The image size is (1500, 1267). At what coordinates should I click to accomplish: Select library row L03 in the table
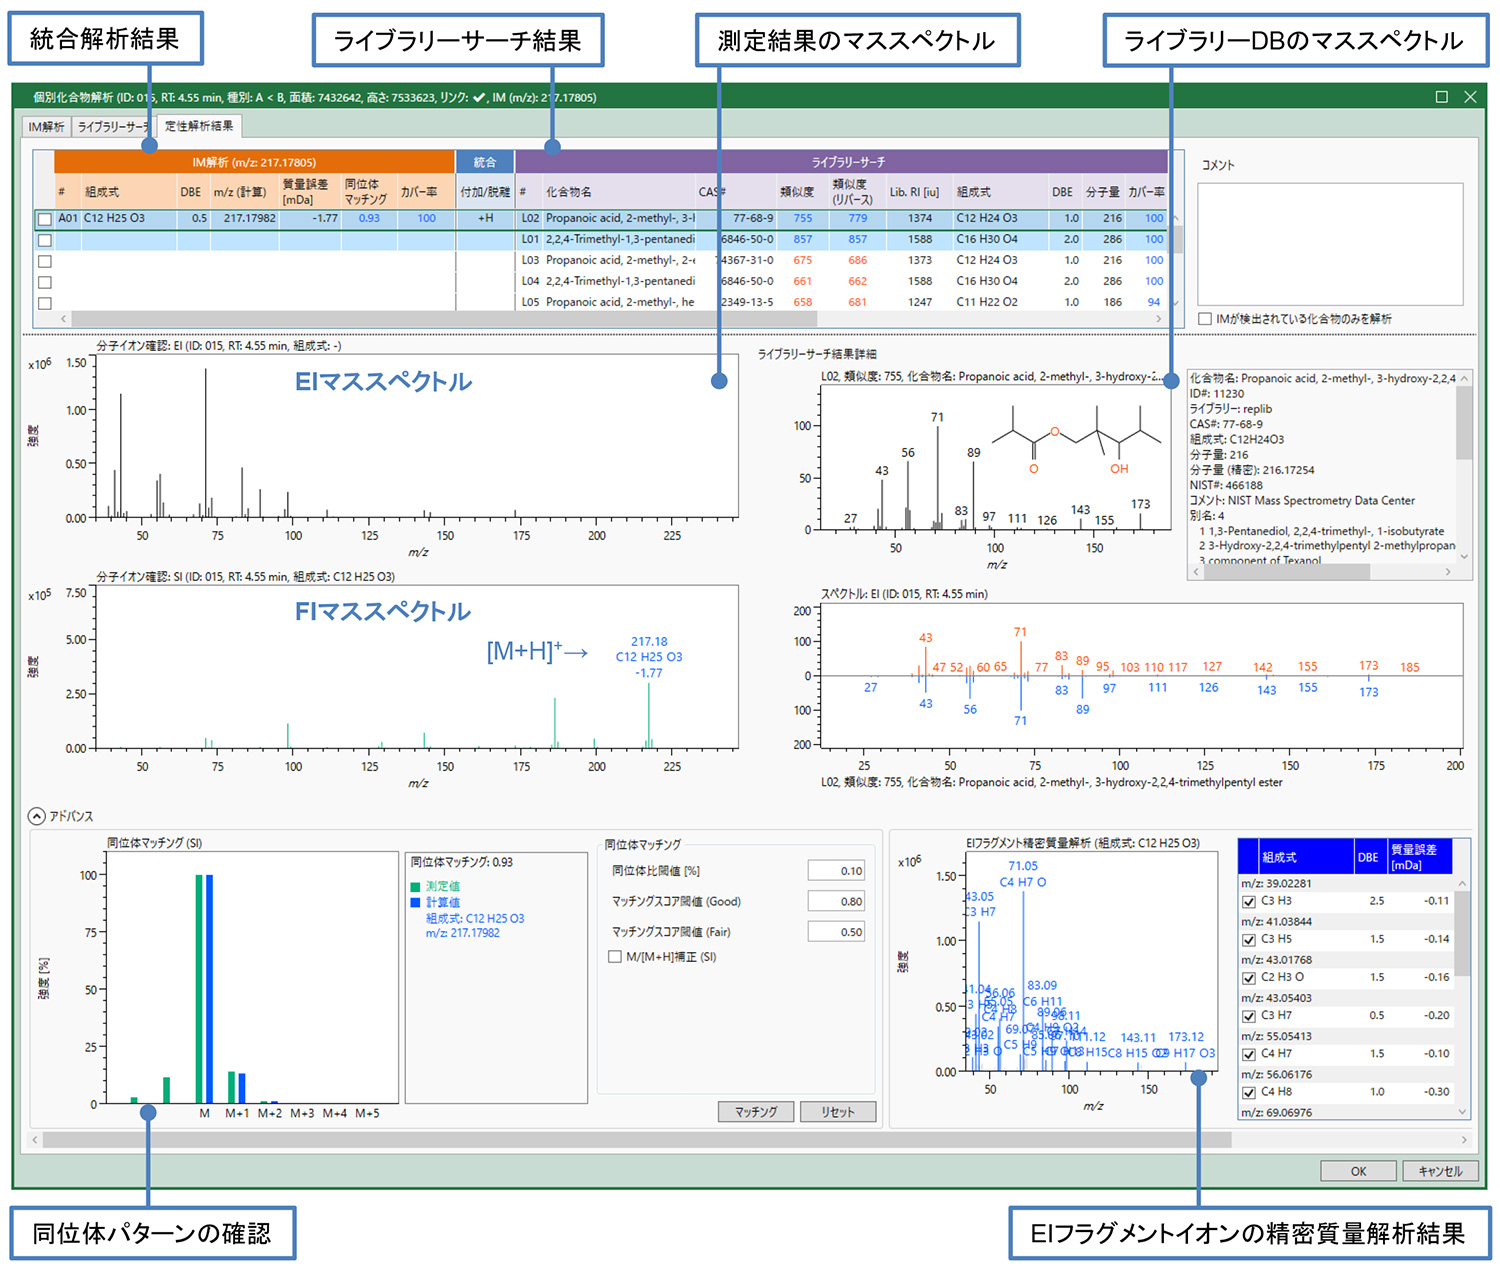tap(620, 261)
